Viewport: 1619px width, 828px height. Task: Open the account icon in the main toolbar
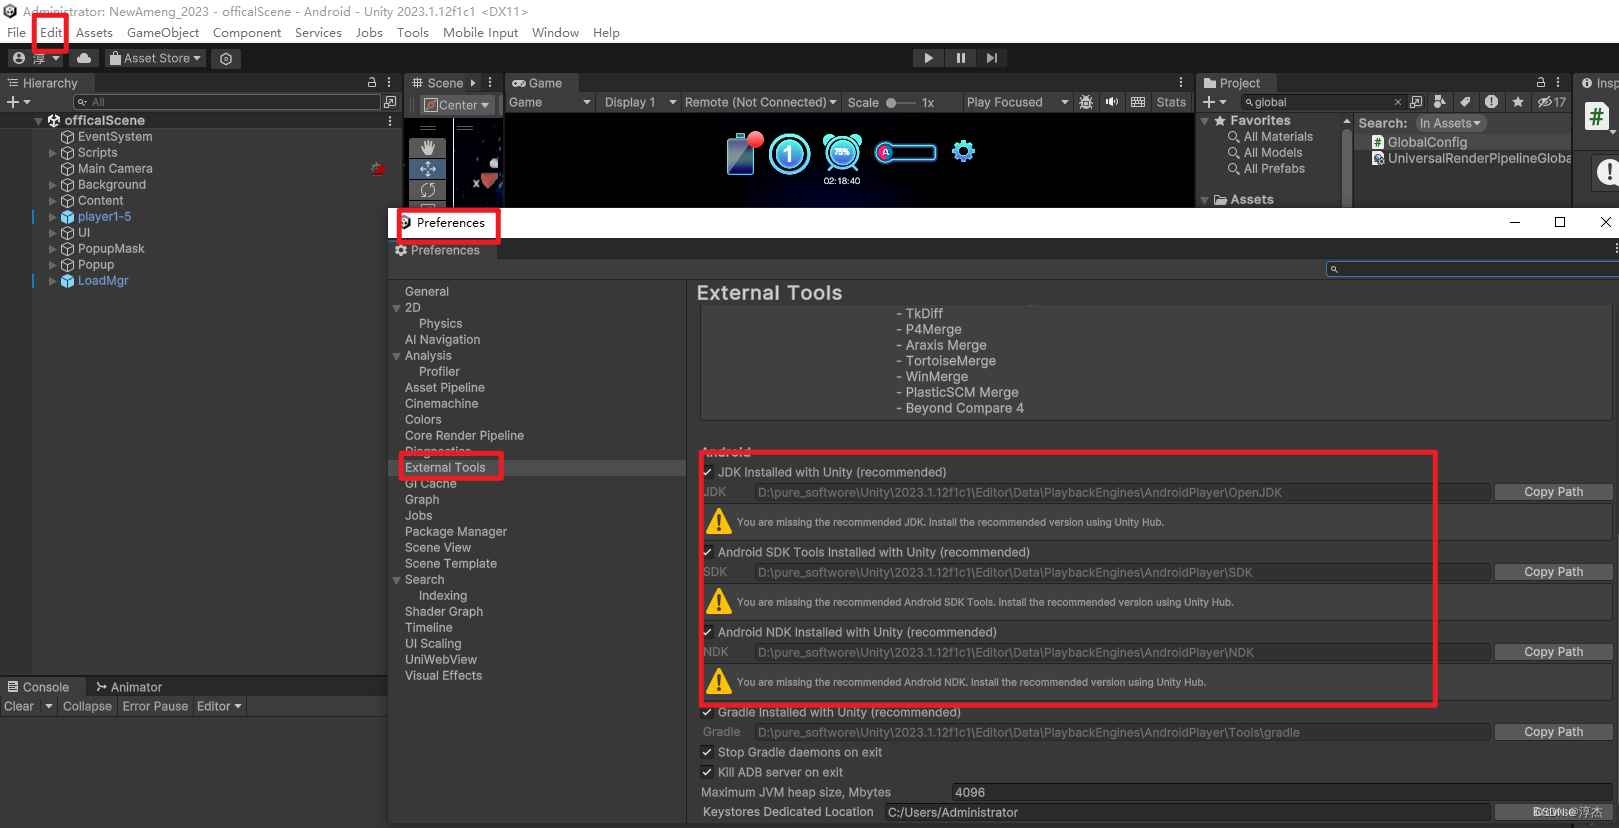point(19,58)
